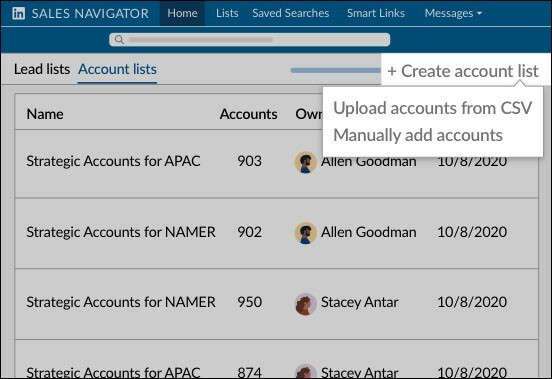Click the Create account list button

pos(463,71)
